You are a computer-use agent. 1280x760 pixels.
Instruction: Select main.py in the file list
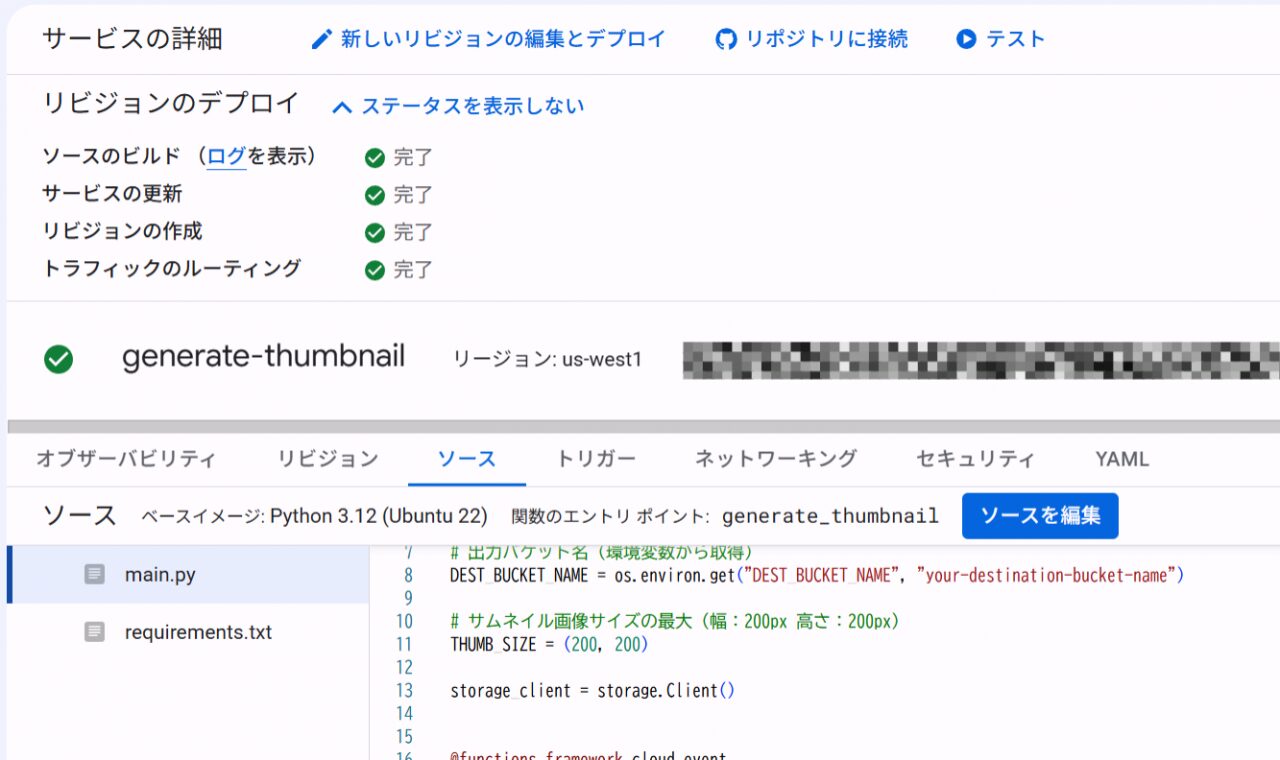click(x=188, y=574)
